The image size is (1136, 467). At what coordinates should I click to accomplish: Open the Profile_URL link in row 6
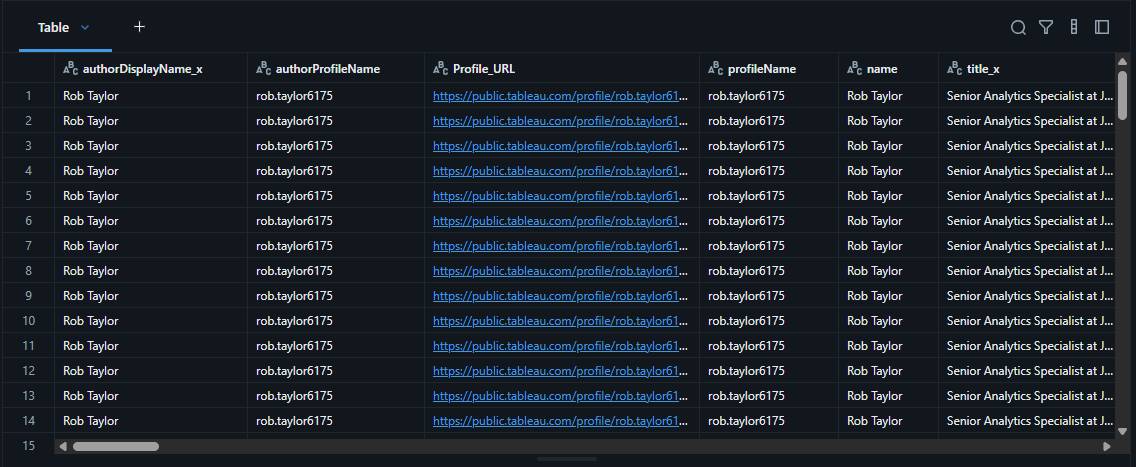click(560, 220)
